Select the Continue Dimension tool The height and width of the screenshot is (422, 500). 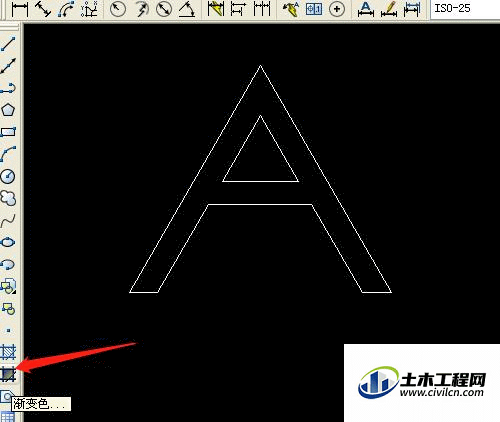(262, 9)
